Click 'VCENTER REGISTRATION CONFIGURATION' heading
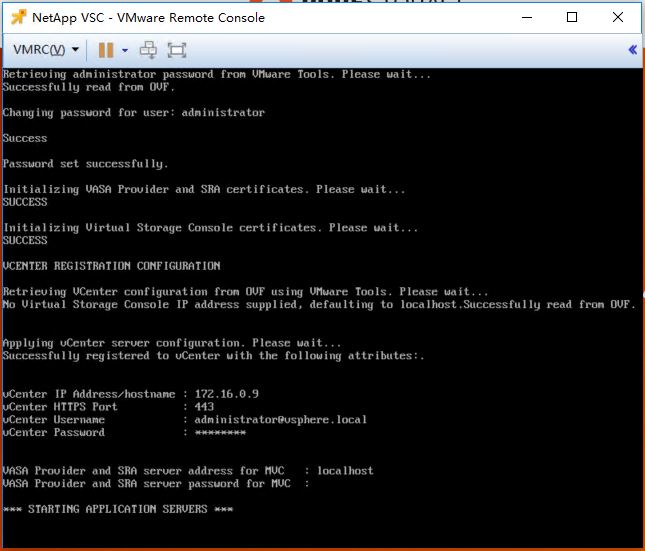 [x=111, y=266]
